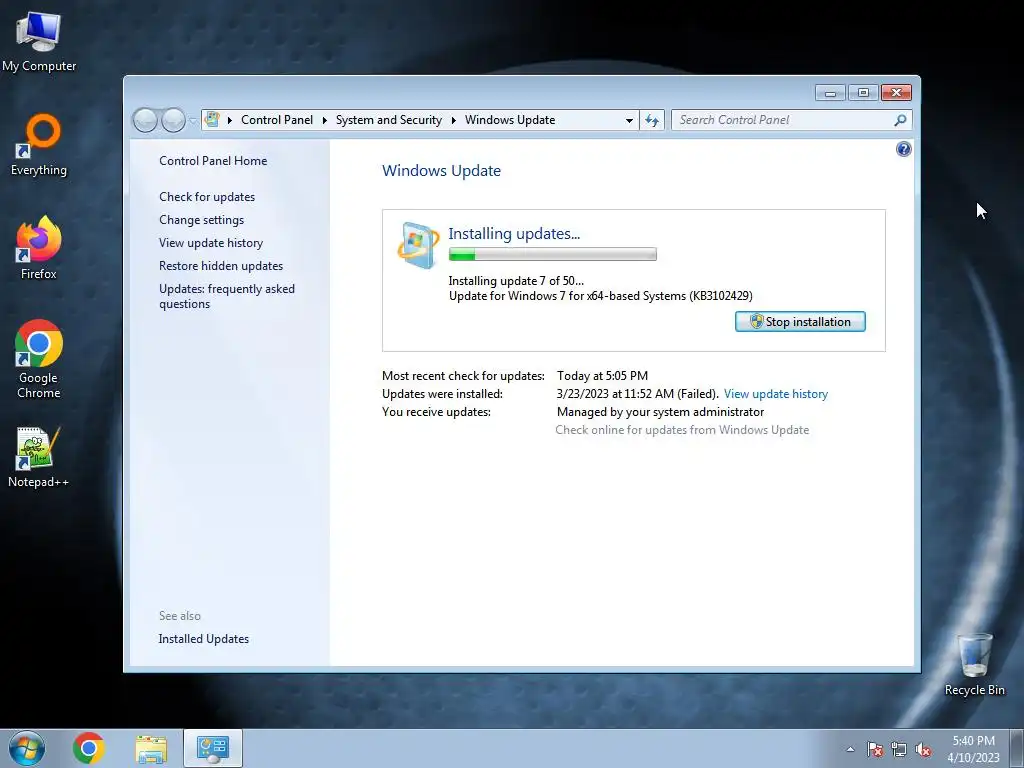Maximize the Windows Update window

point(863,93)
